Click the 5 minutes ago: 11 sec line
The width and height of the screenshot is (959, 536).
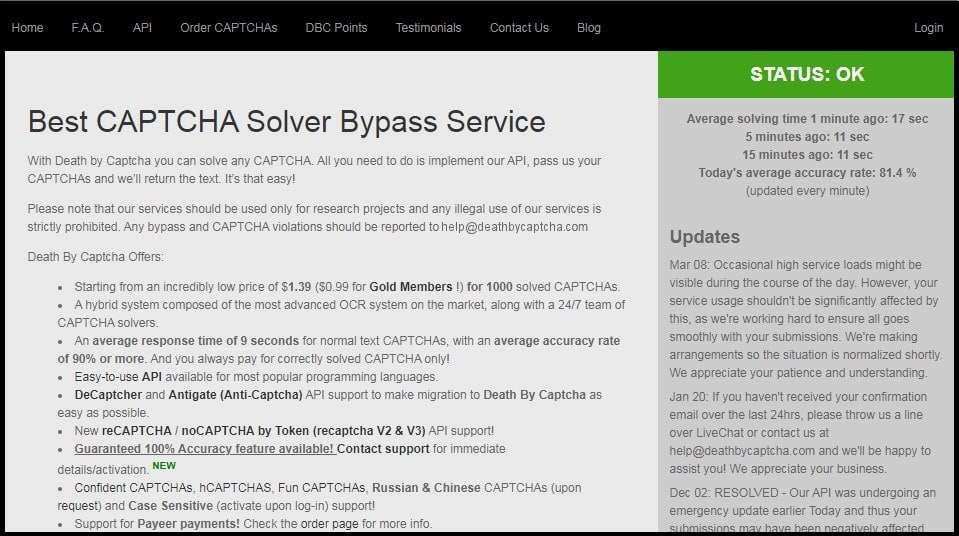pos(807,136)
